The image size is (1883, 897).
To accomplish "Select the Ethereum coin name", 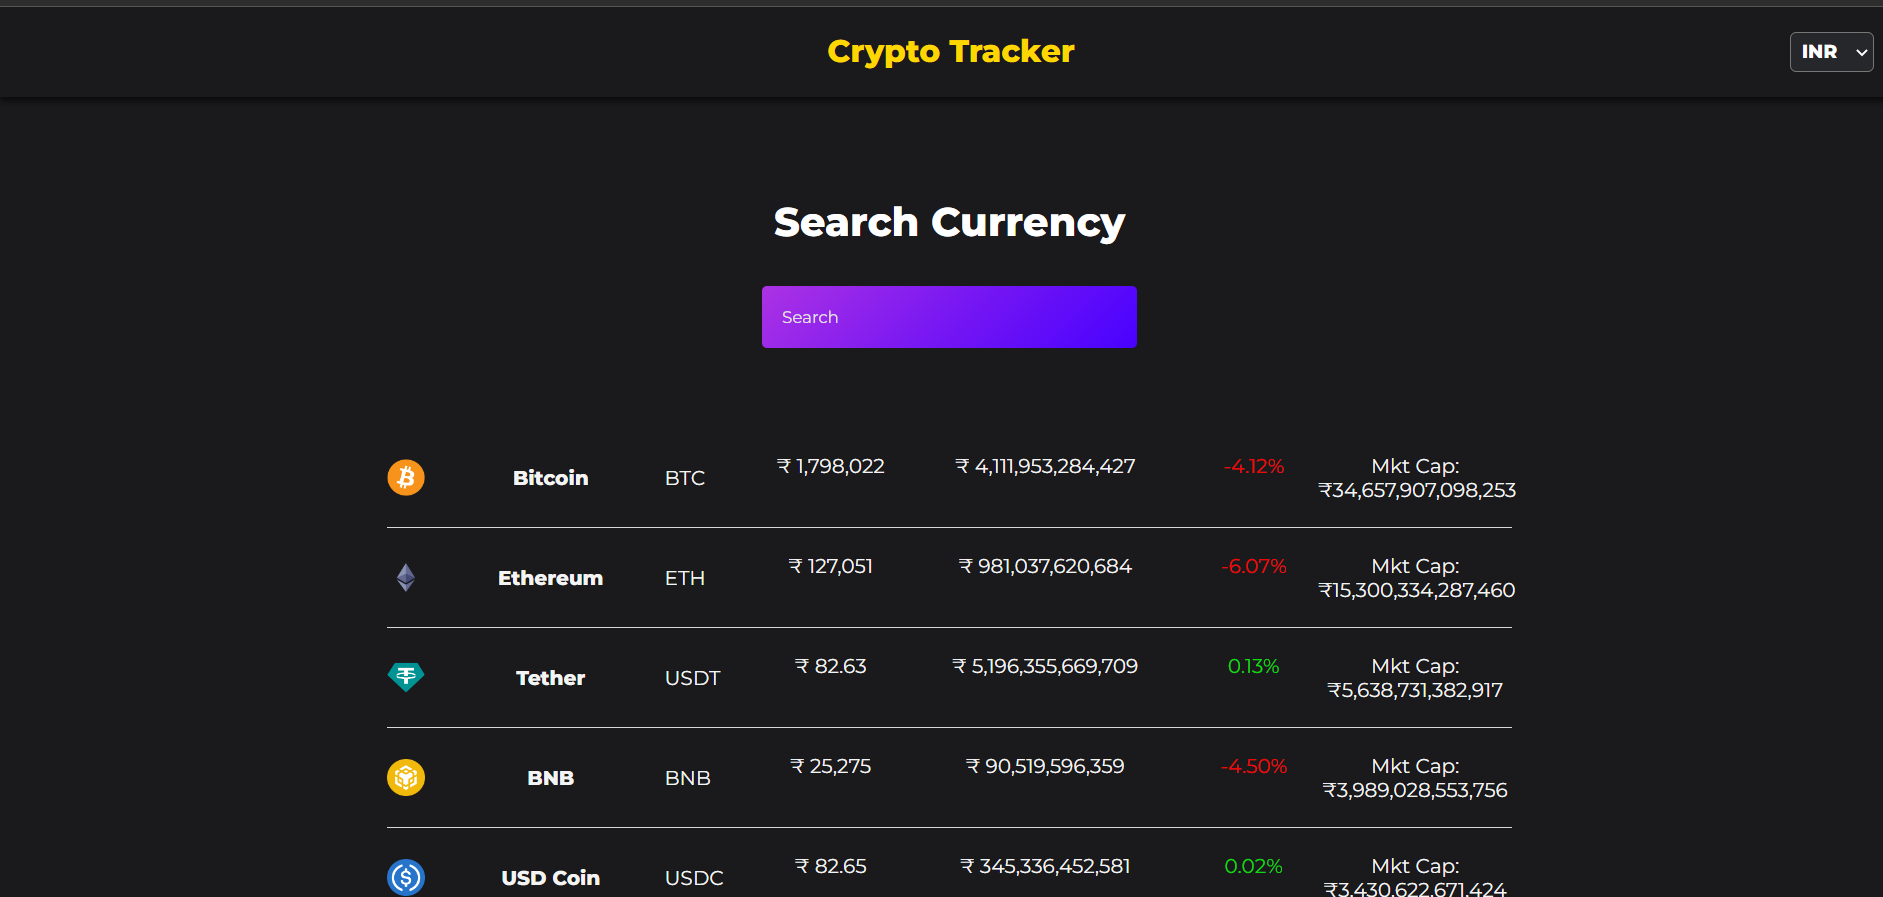I will (x=550, y=578).
